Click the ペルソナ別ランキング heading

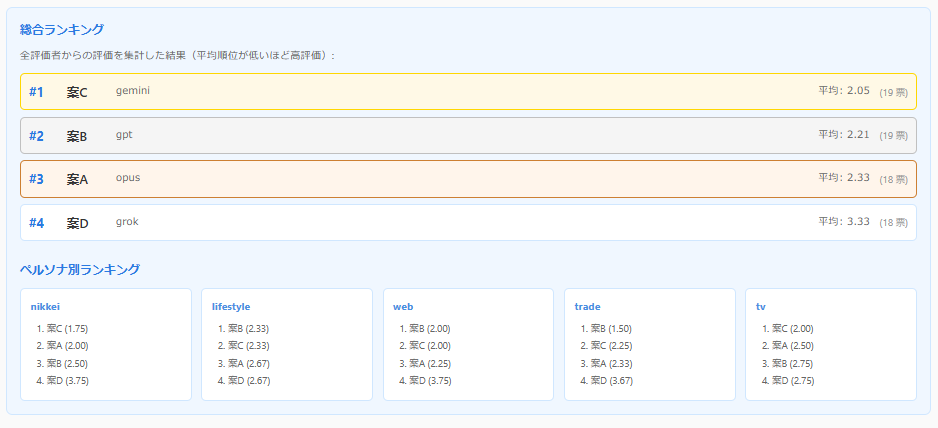click(x=79, y=269)
